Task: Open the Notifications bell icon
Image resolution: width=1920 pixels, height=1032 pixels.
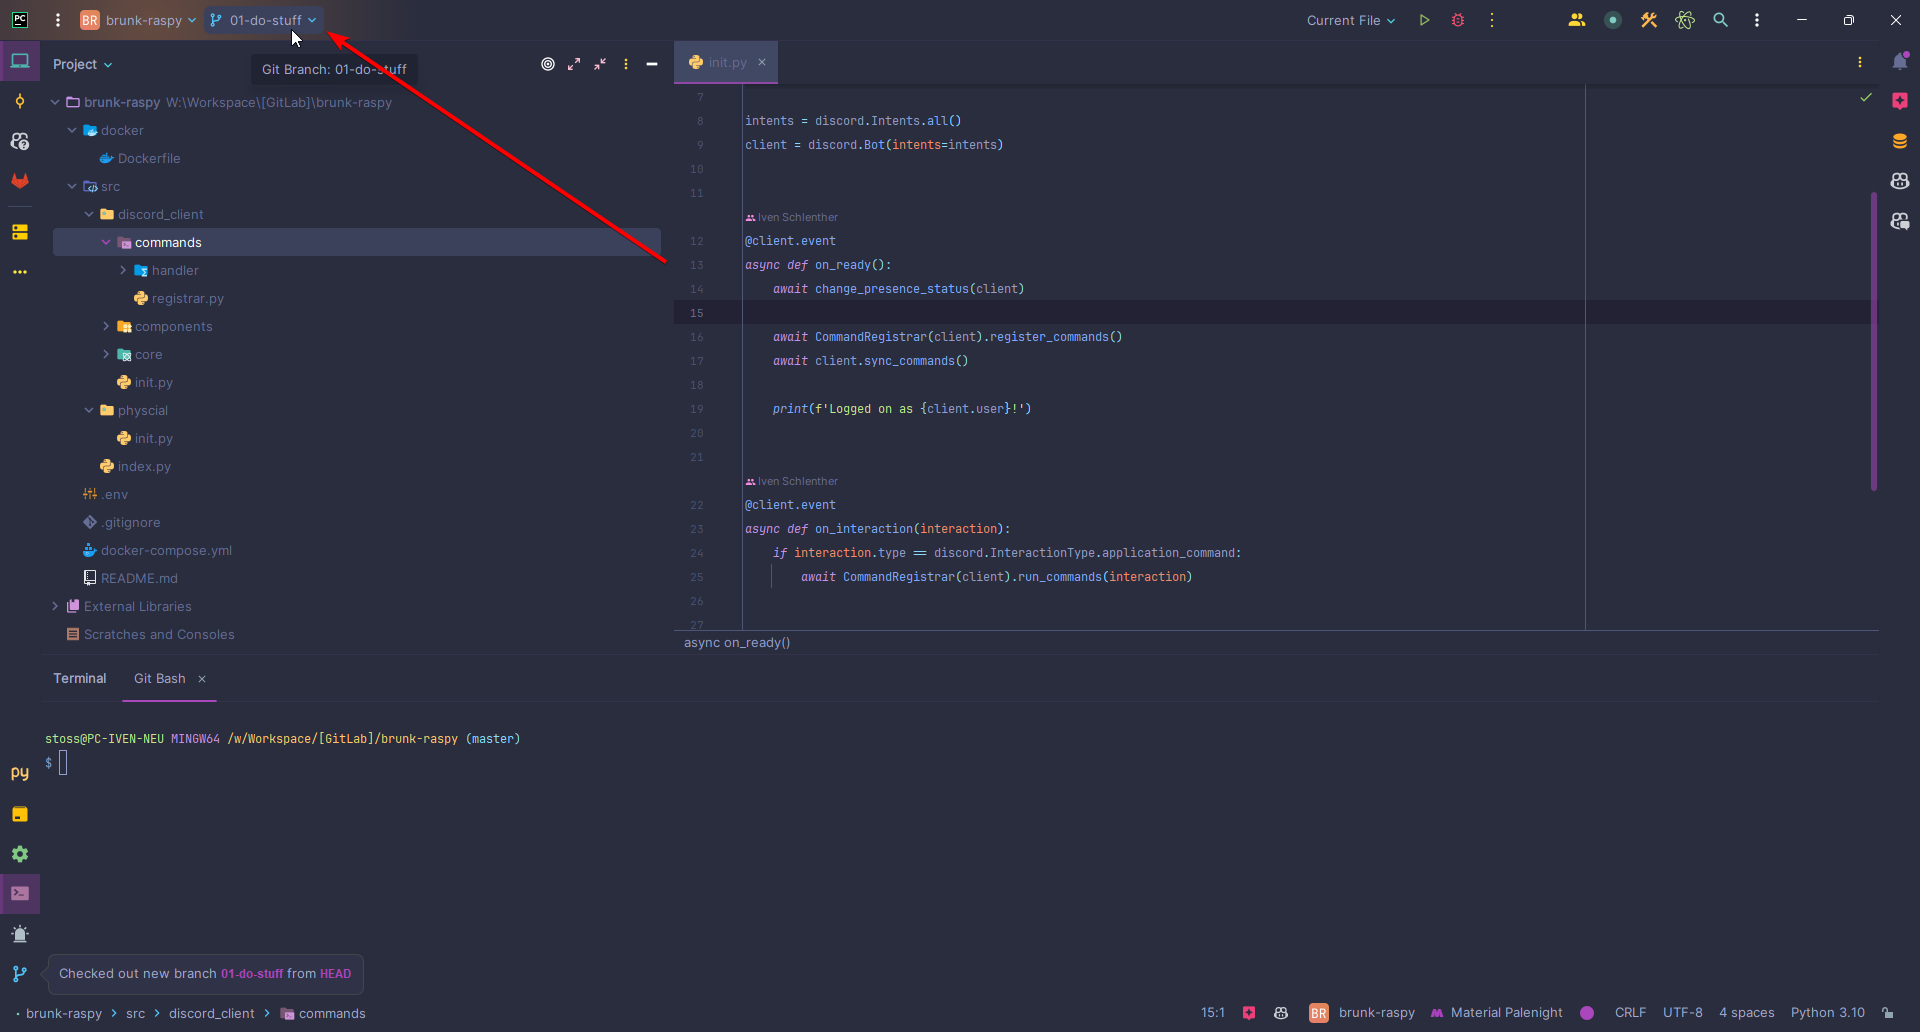Action: pyautogui.click(x=1899, y=62)
